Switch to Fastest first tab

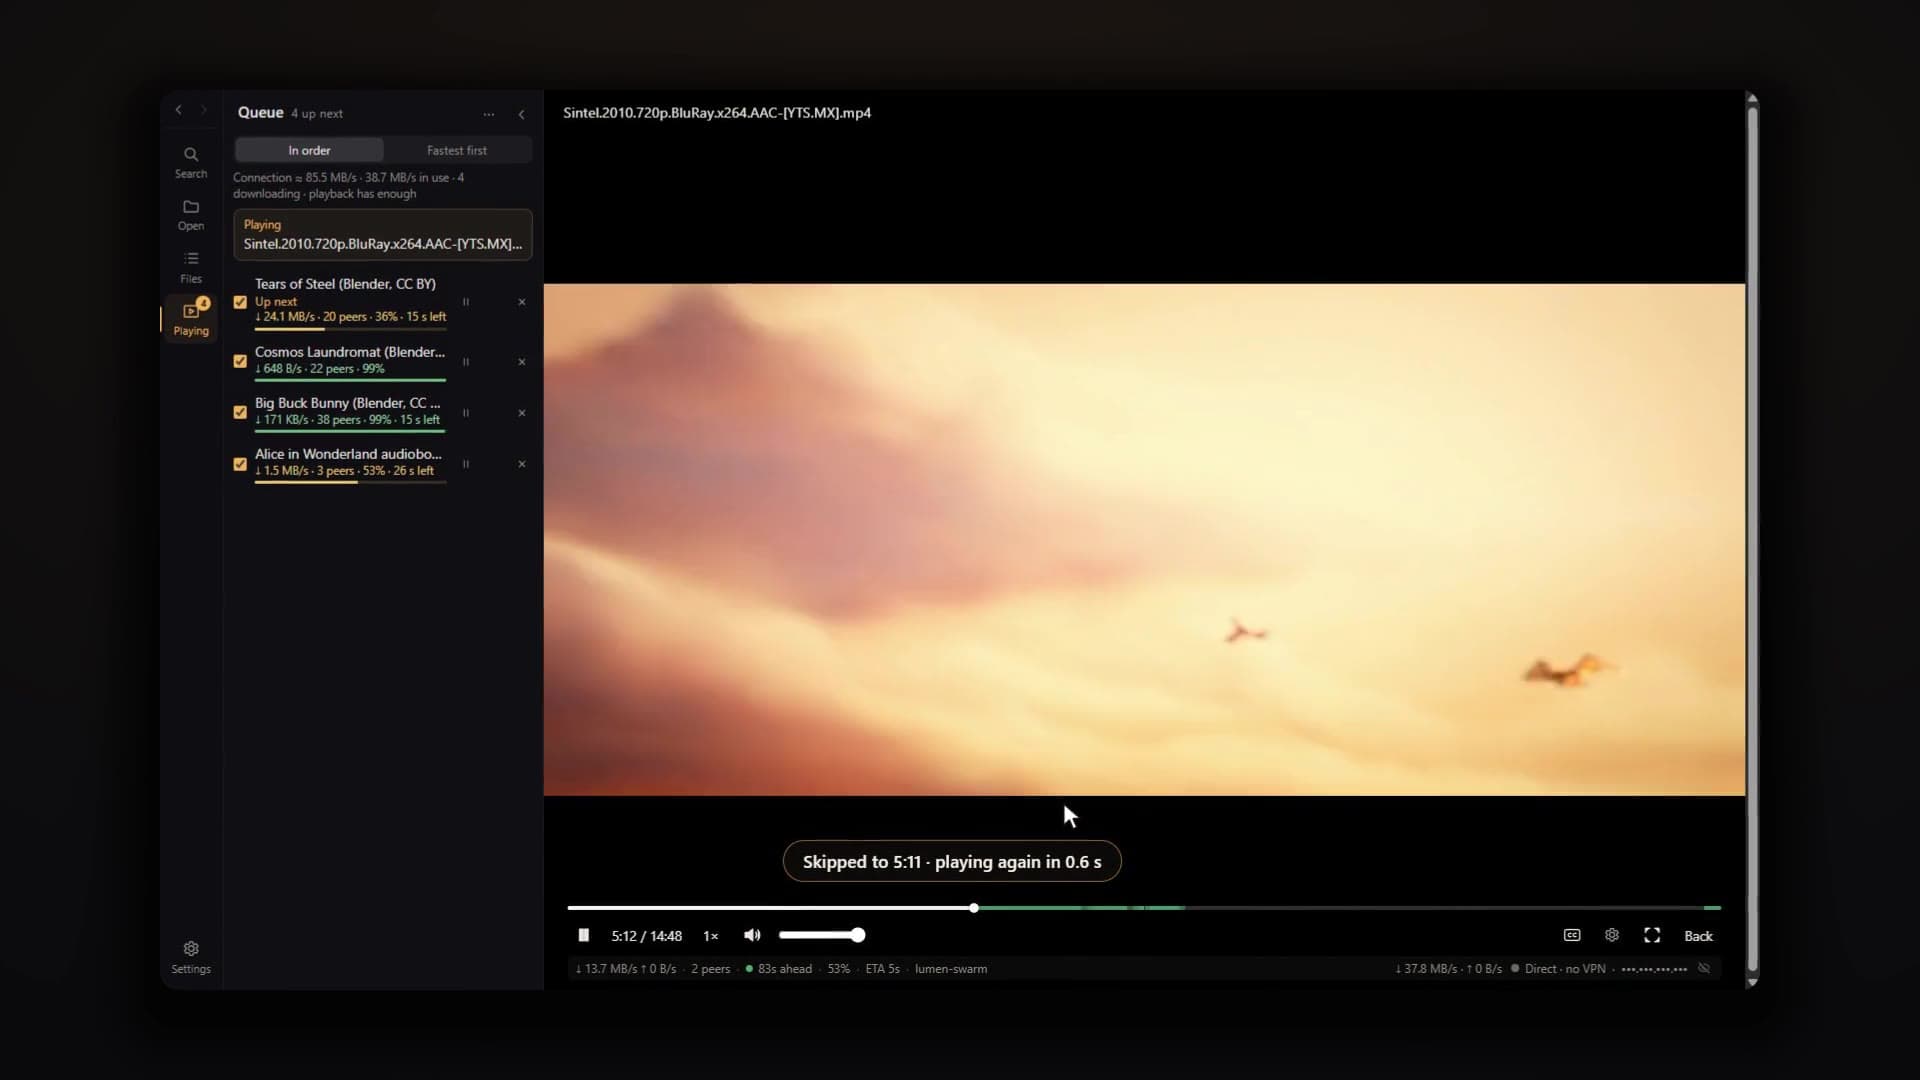[x=457, y=150]
